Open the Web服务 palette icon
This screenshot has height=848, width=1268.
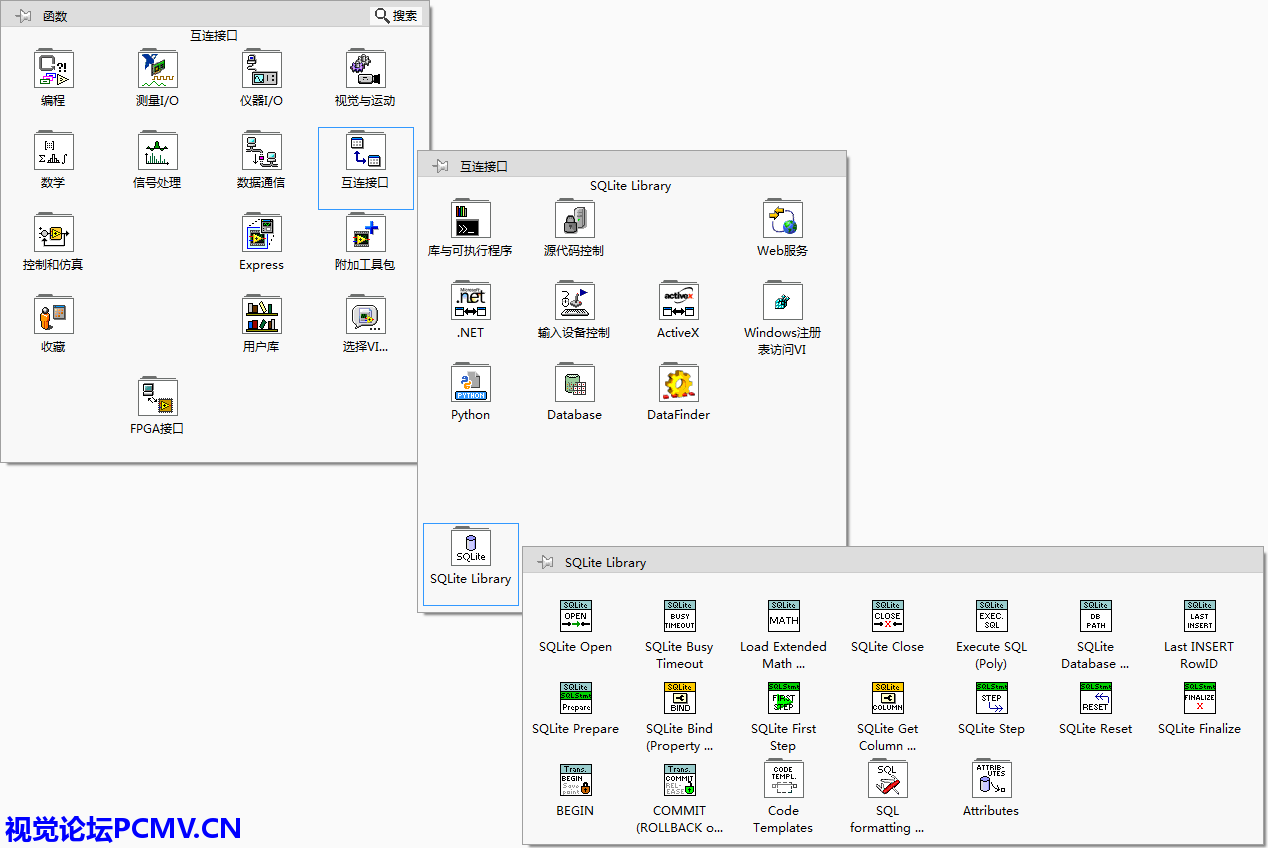[x=783, y=220]
